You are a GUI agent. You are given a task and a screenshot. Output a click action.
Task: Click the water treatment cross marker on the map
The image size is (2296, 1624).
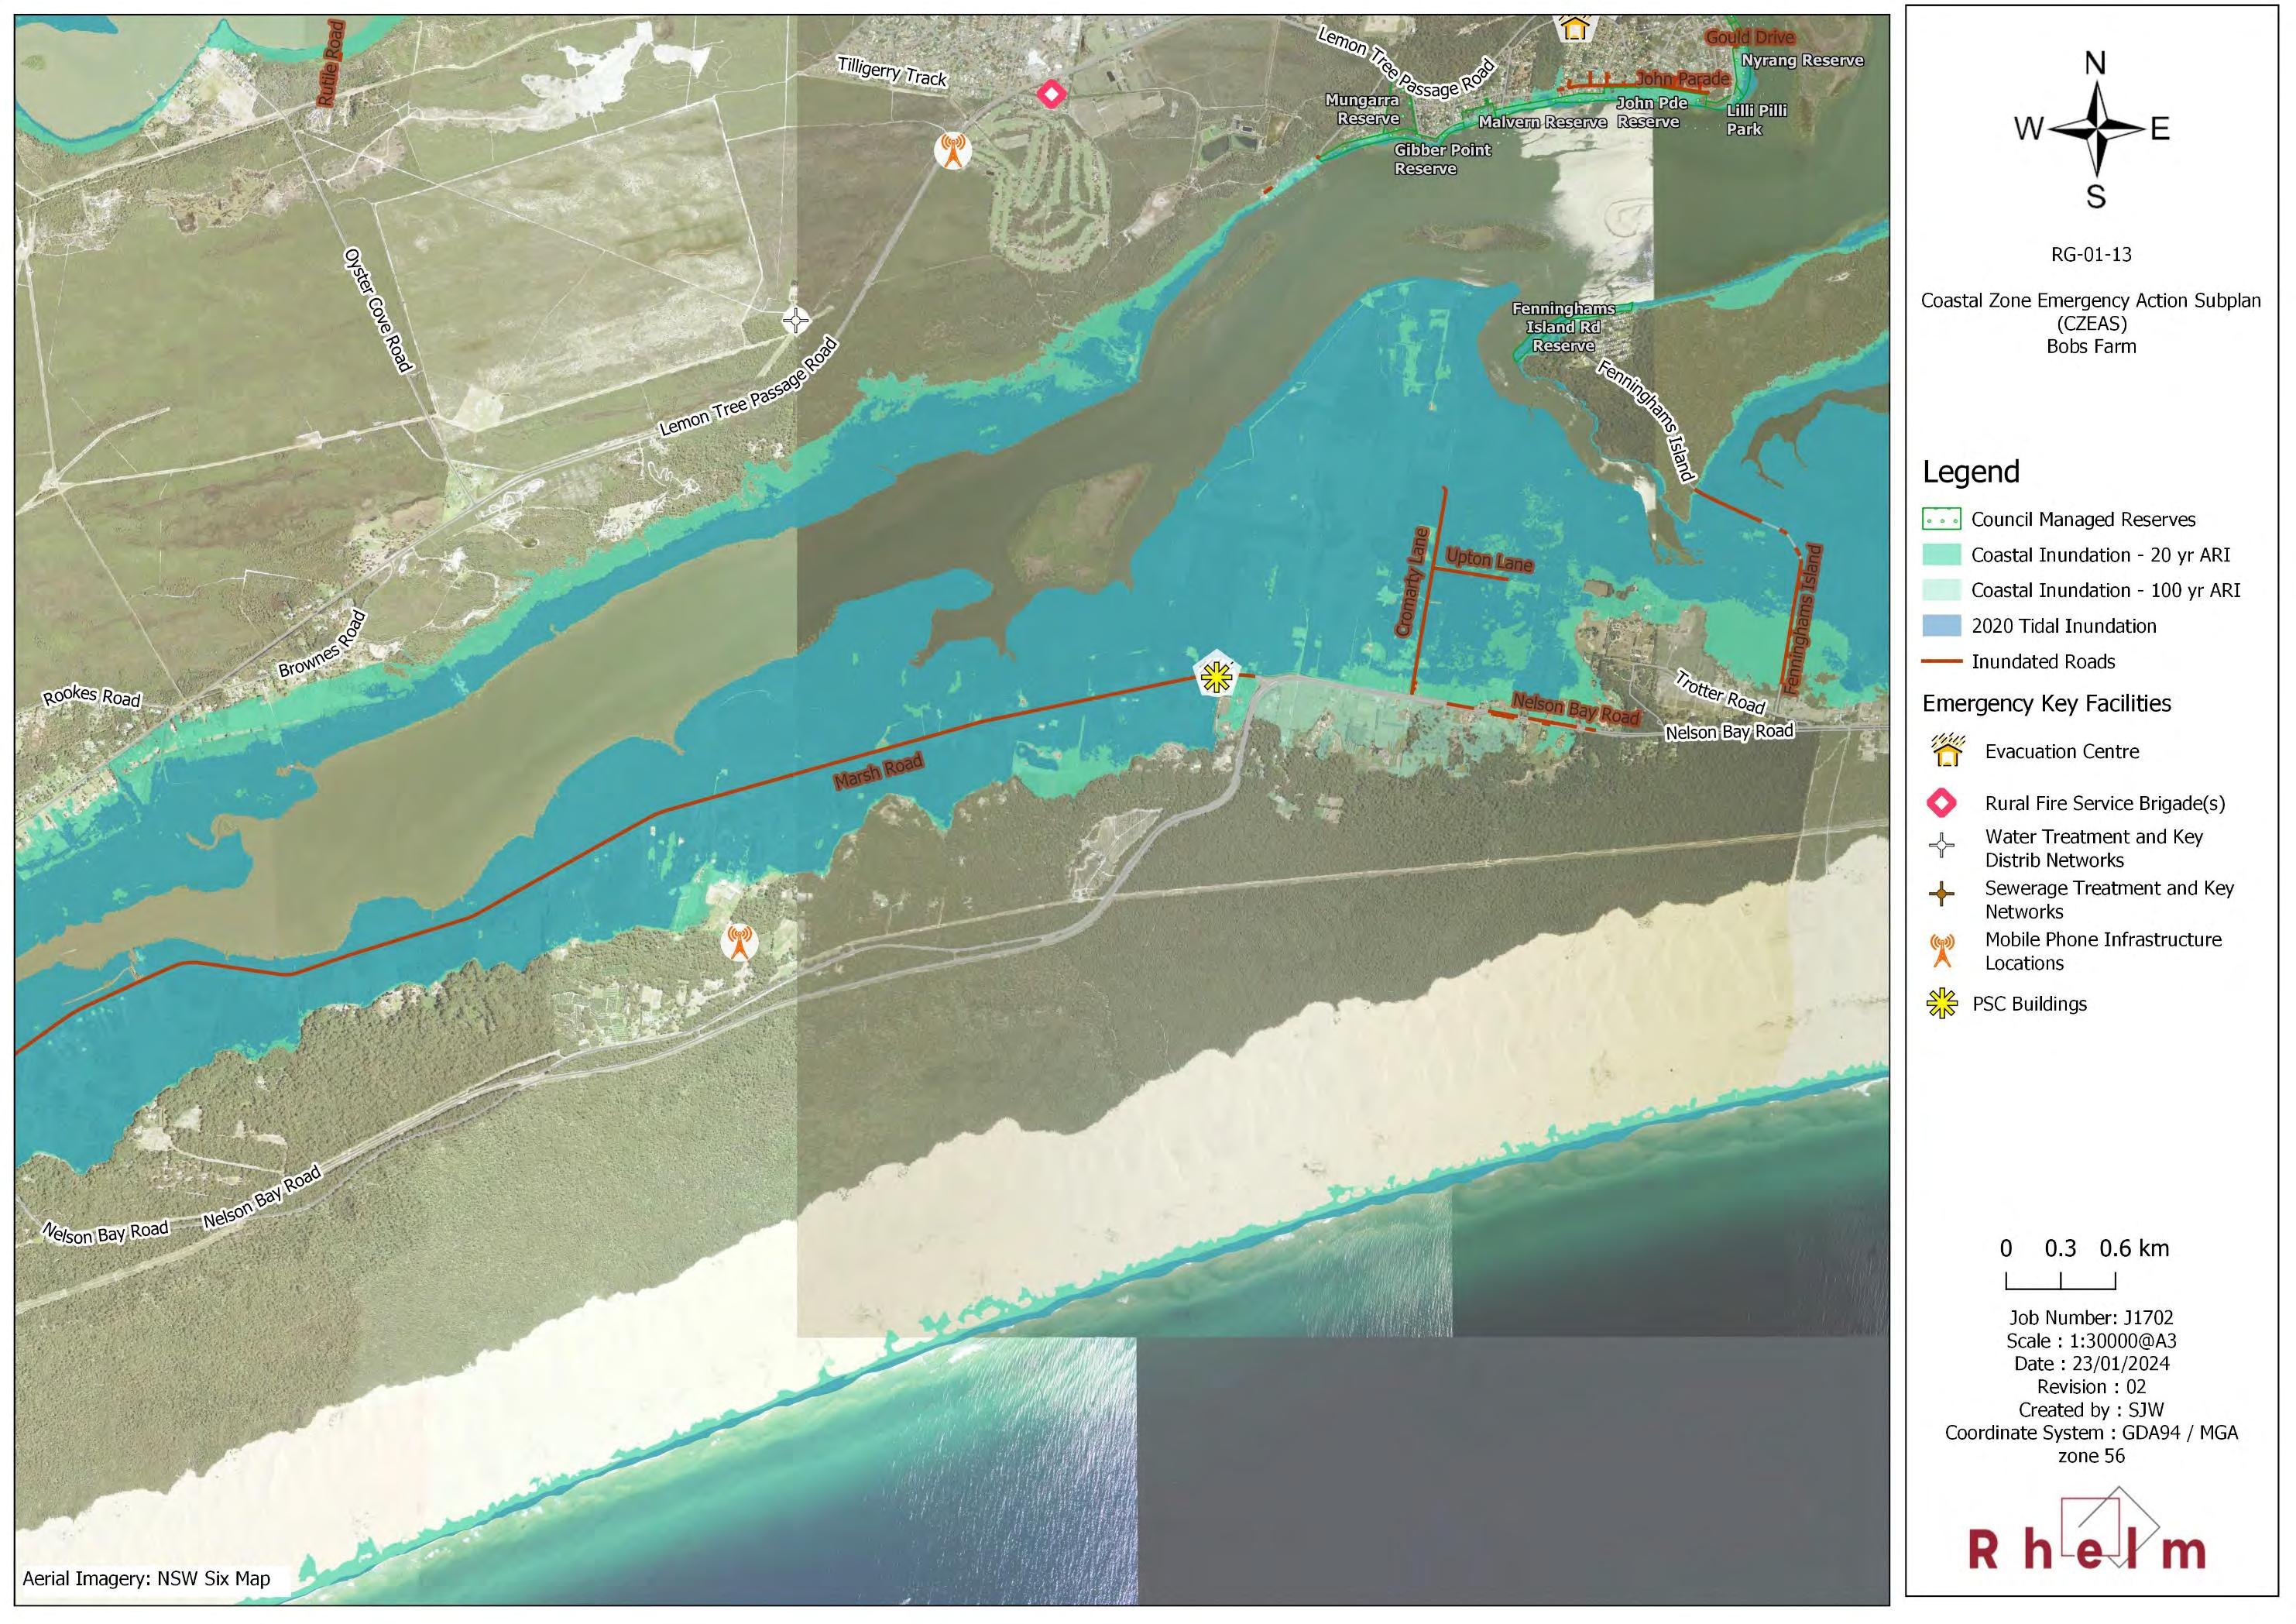[796, 321]
